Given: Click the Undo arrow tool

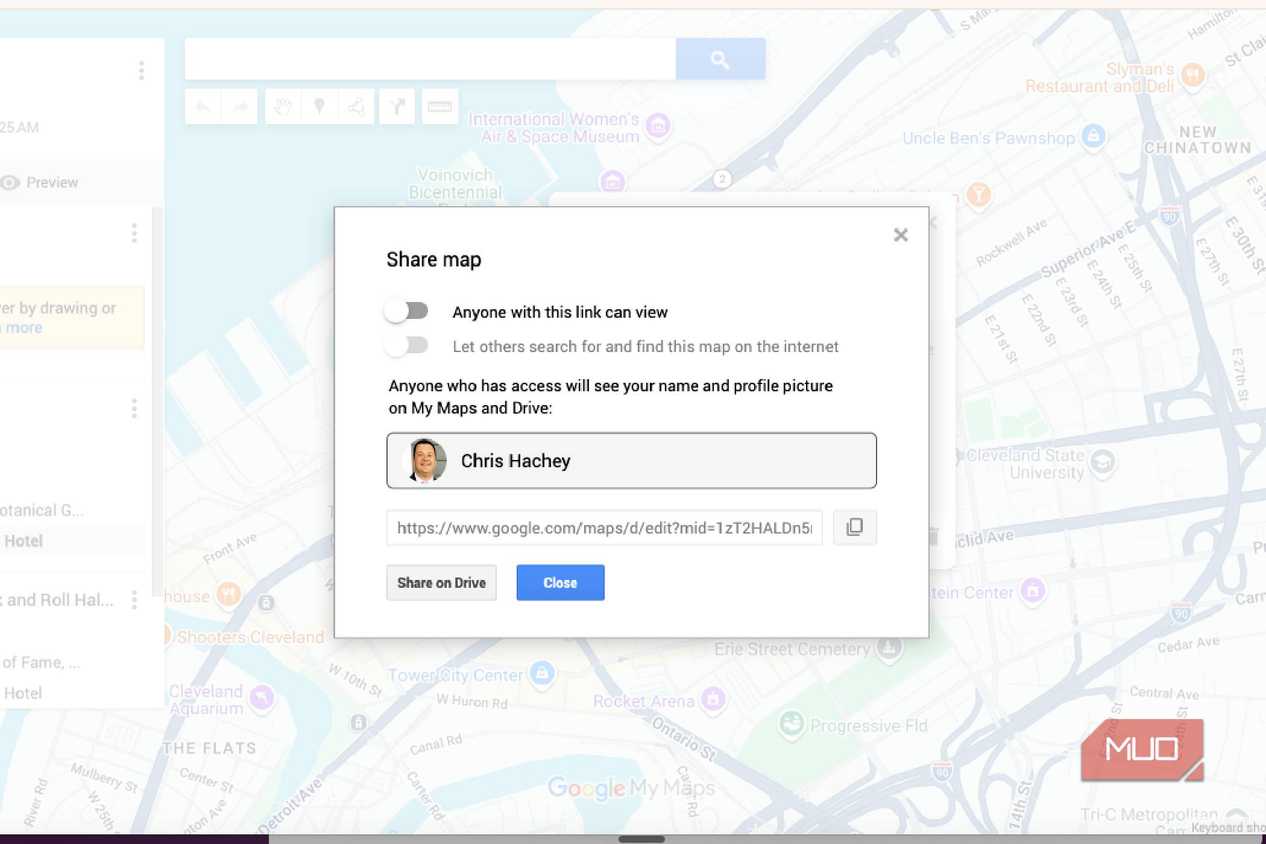Looking at the screenshot, I should tap(203, 107).
